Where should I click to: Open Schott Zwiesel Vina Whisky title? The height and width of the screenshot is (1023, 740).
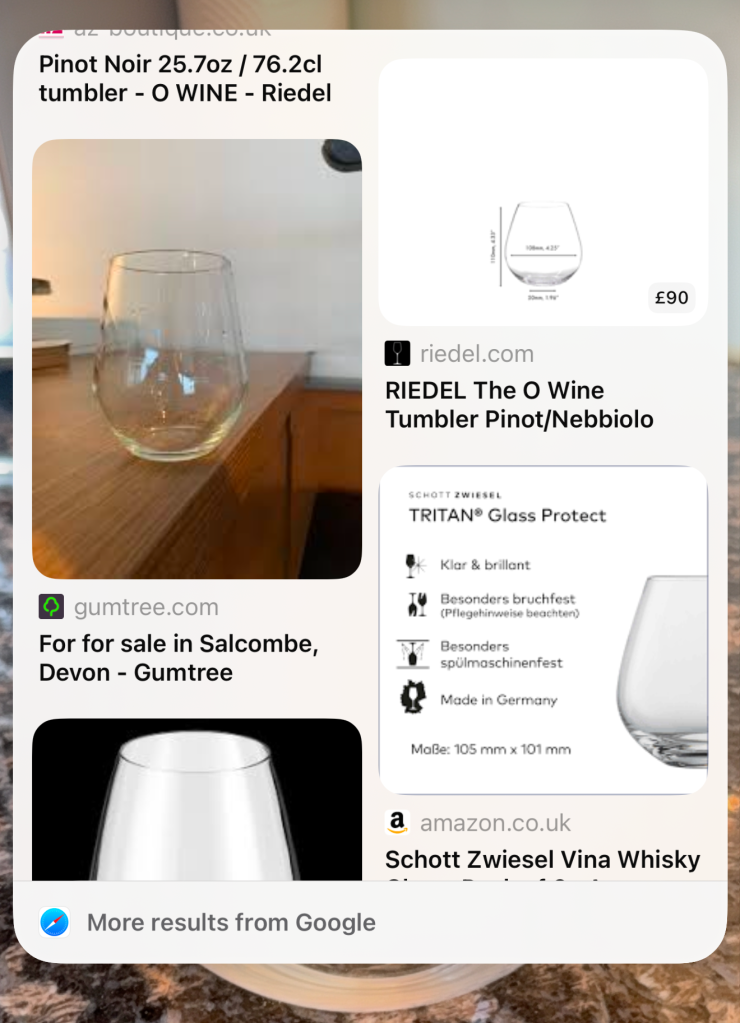pos(543,860)
